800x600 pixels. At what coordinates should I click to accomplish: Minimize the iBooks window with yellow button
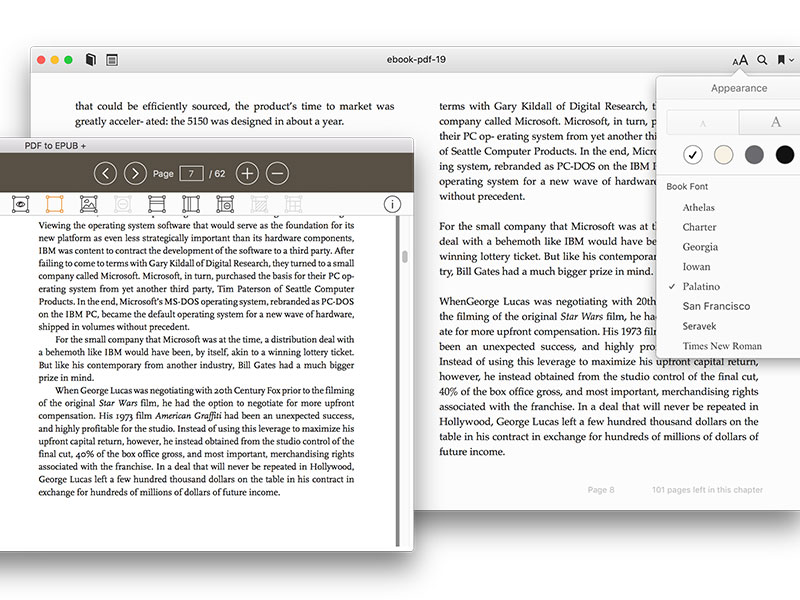(55, 60)
